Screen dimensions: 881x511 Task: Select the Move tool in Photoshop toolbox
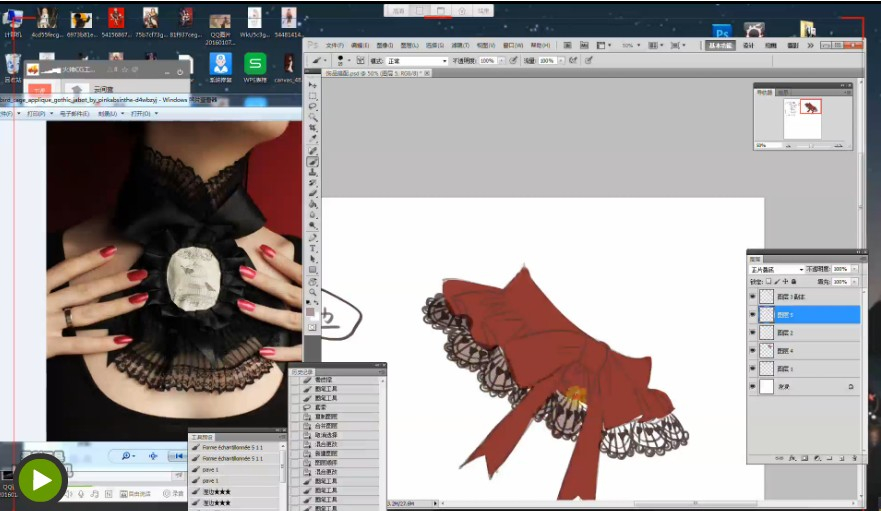pyautogui.click(x=312, y=85)
